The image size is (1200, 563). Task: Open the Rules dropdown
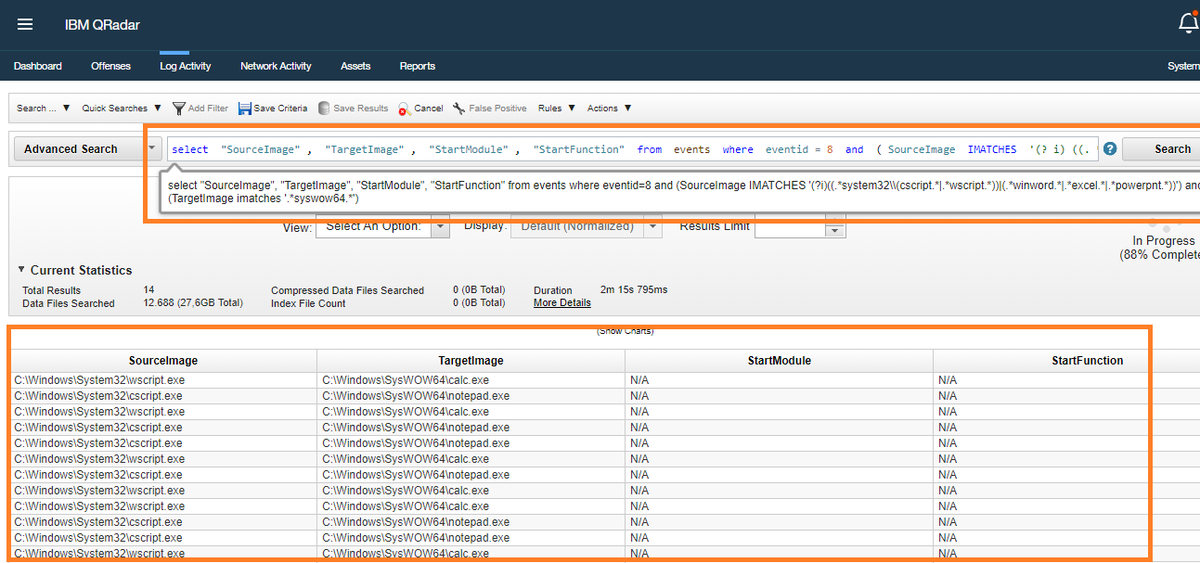pyautogui.click(x=556, y=108)
